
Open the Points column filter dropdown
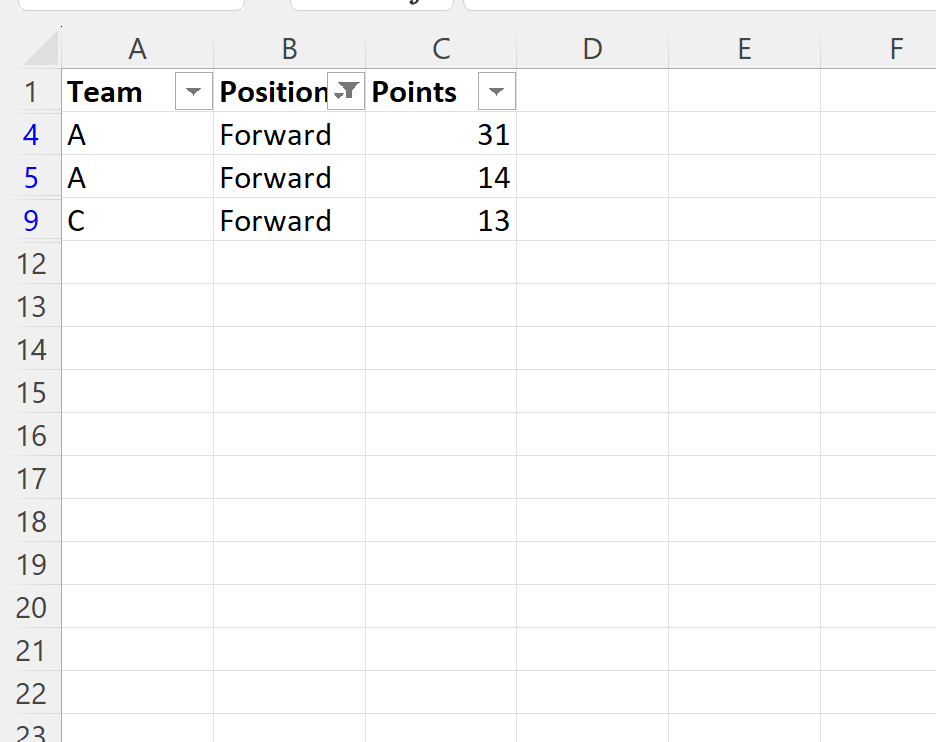click(497, 91)
